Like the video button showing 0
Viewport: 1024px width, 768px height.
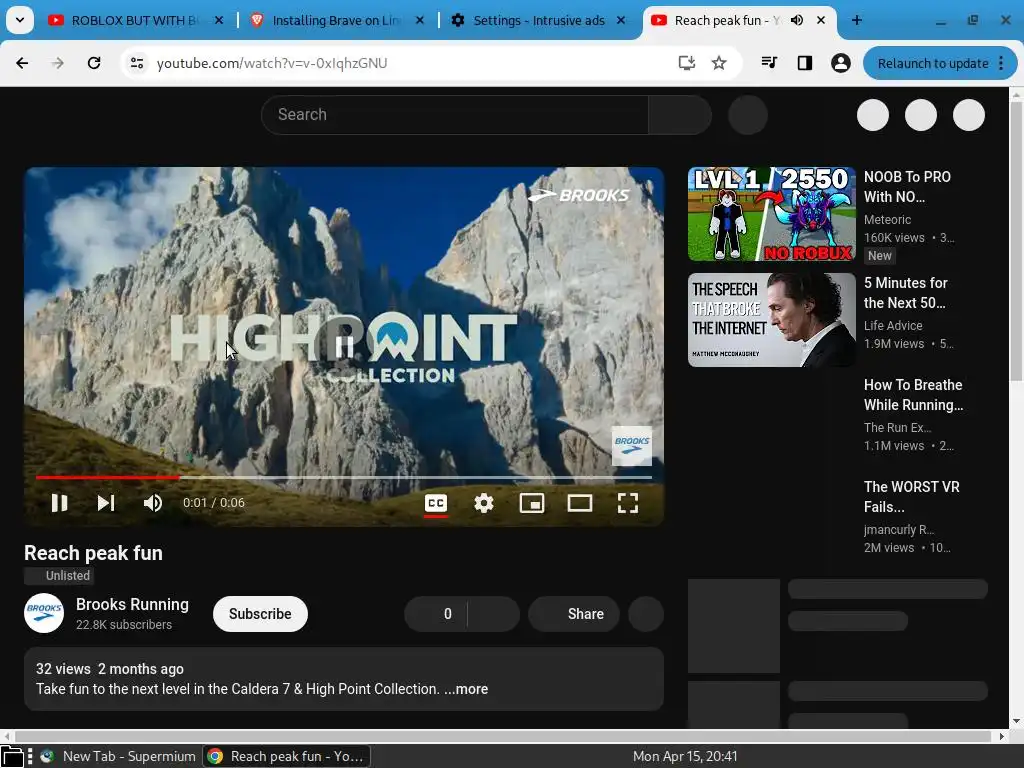click(x=436, y=614)
